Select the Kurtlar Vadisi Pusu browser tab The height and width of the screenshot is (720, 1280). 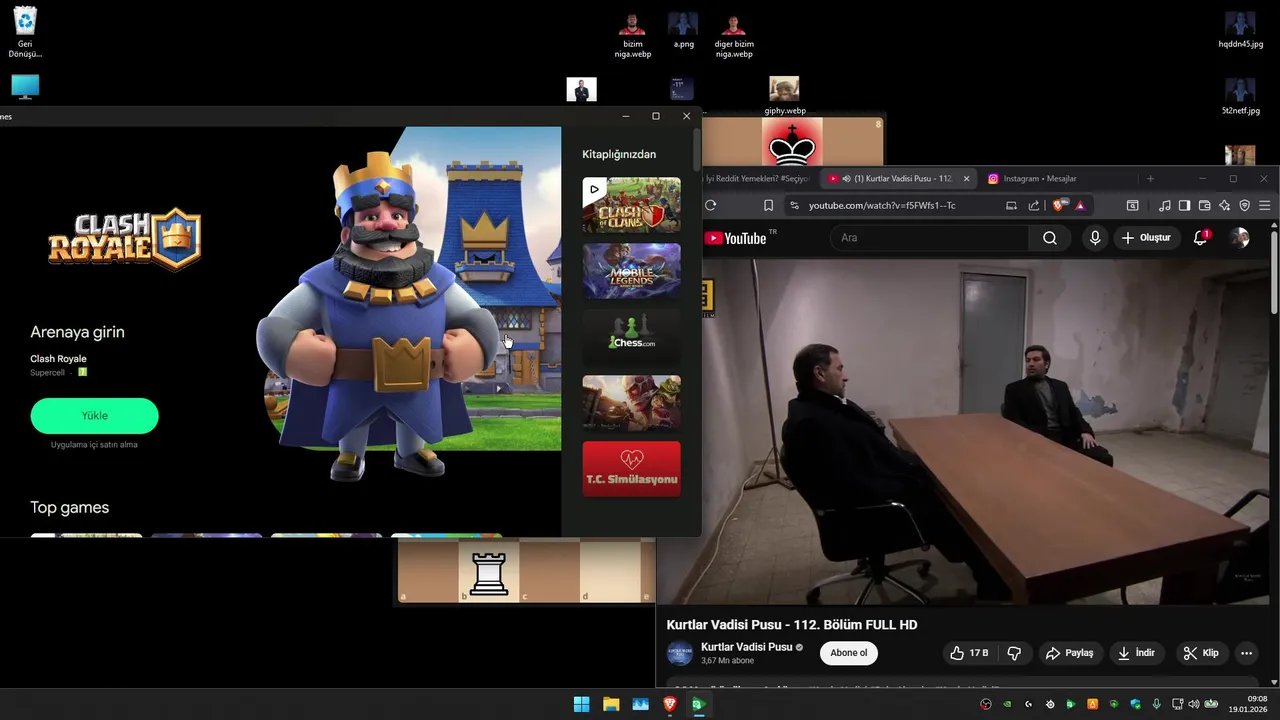(x=897, y=178)
